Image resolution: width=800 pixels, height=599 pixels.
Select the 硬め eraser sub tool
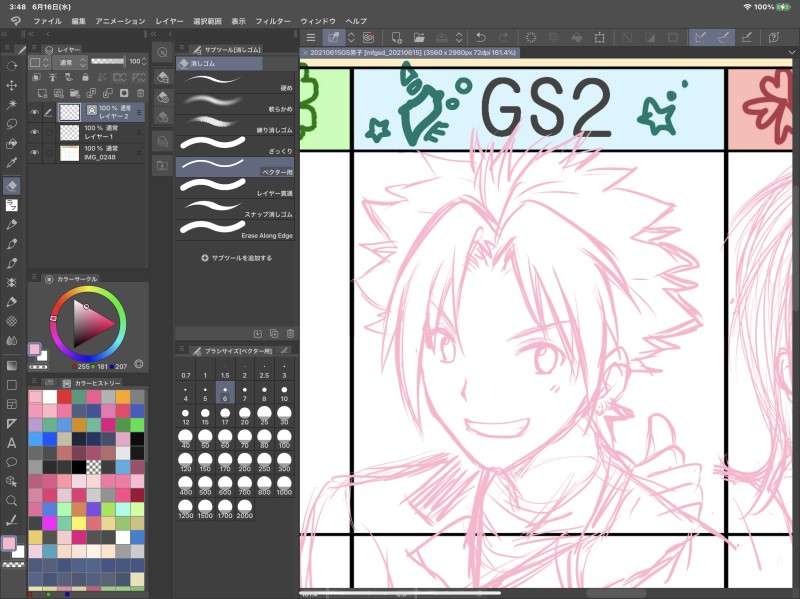pos(235,82)
